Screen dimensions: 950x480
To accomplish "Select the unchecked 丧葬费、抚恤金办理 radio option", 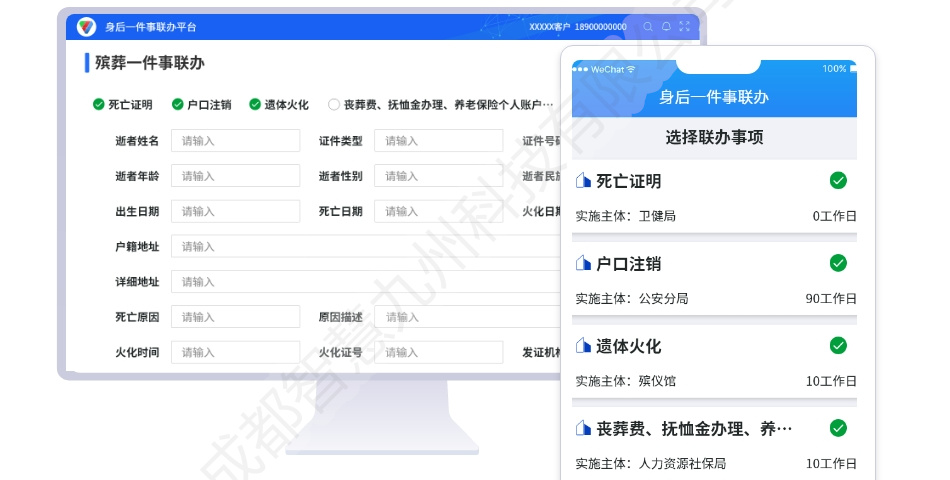I will 334,104.
